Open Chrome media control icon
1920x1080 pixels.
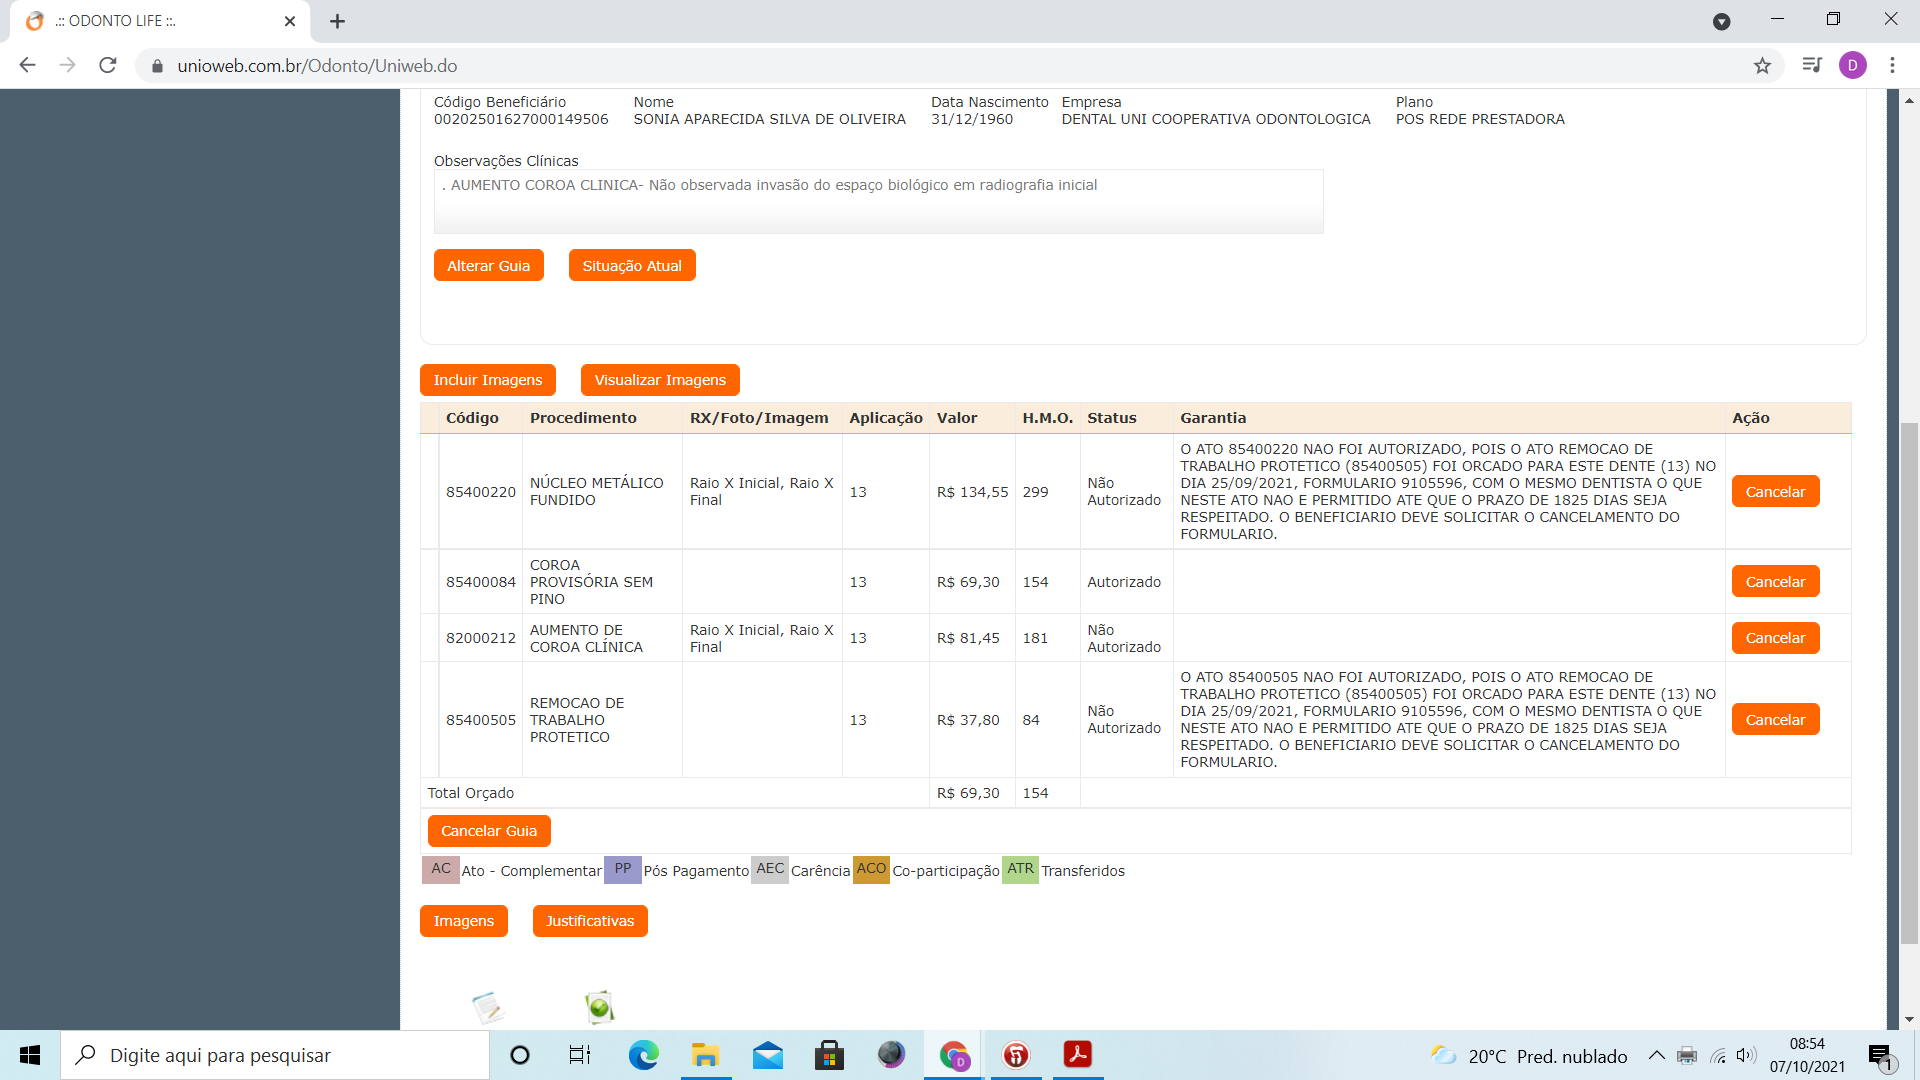point(1811,66)
